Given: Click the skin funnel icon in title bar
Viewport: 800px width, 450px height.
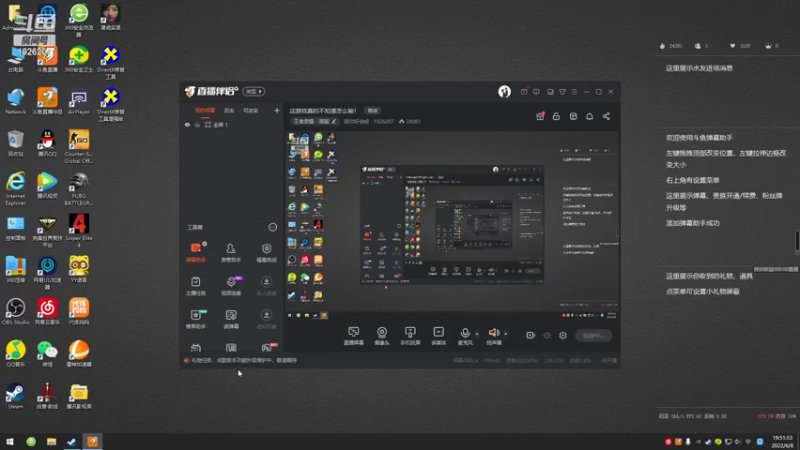Looking at the screenshot, I should (562, 92).
